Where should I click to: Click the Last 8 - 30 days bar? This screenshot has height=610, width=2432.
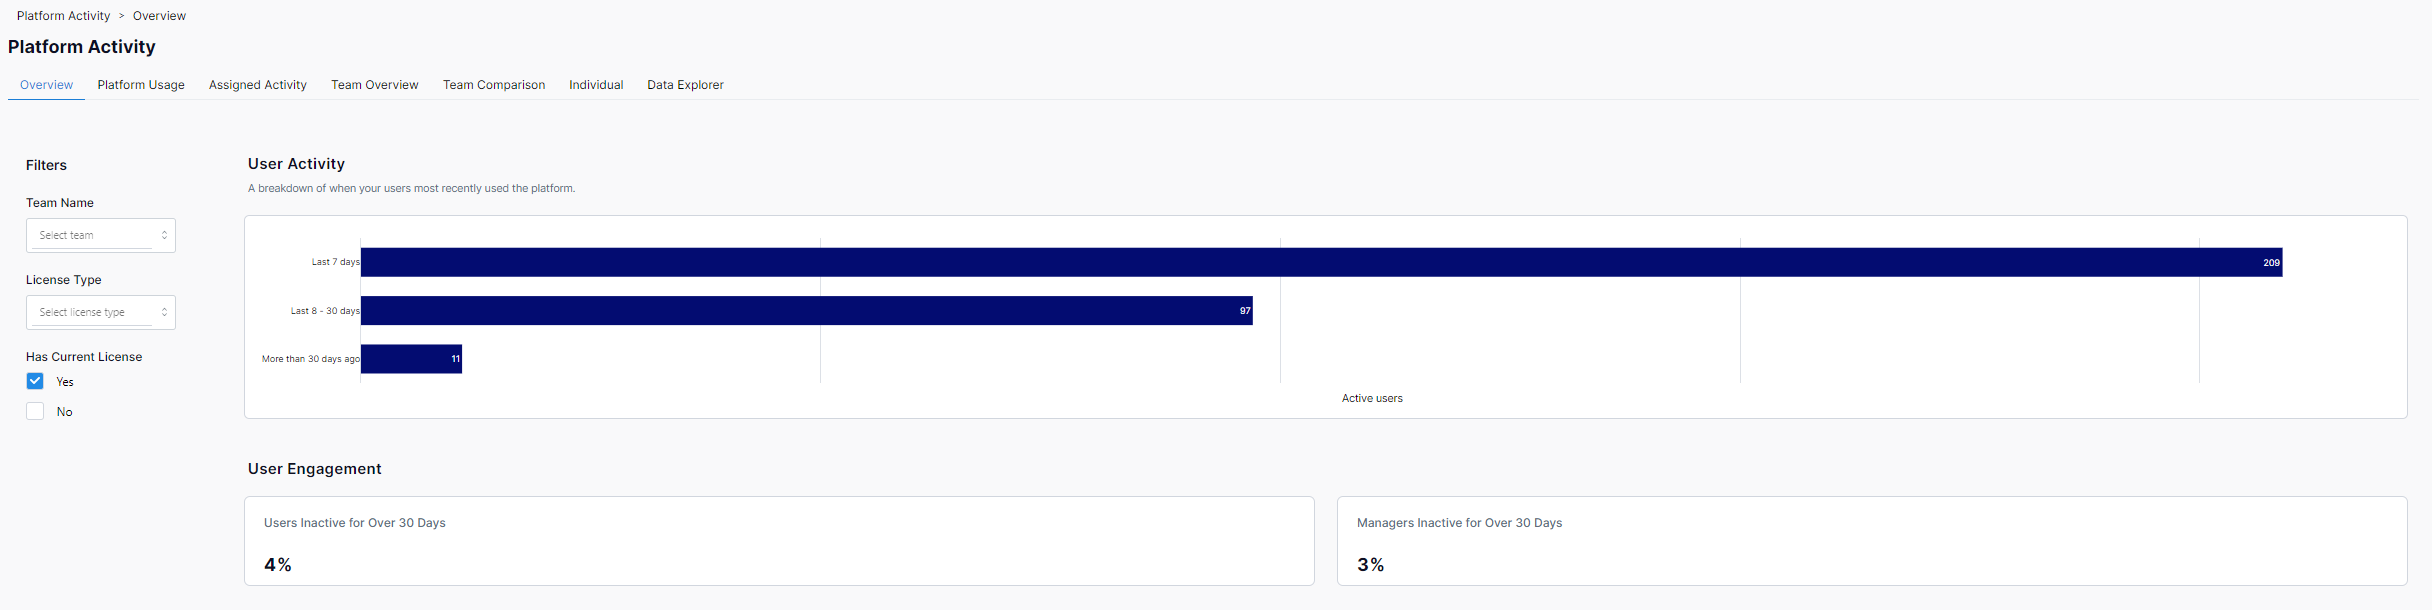point(806,310)
